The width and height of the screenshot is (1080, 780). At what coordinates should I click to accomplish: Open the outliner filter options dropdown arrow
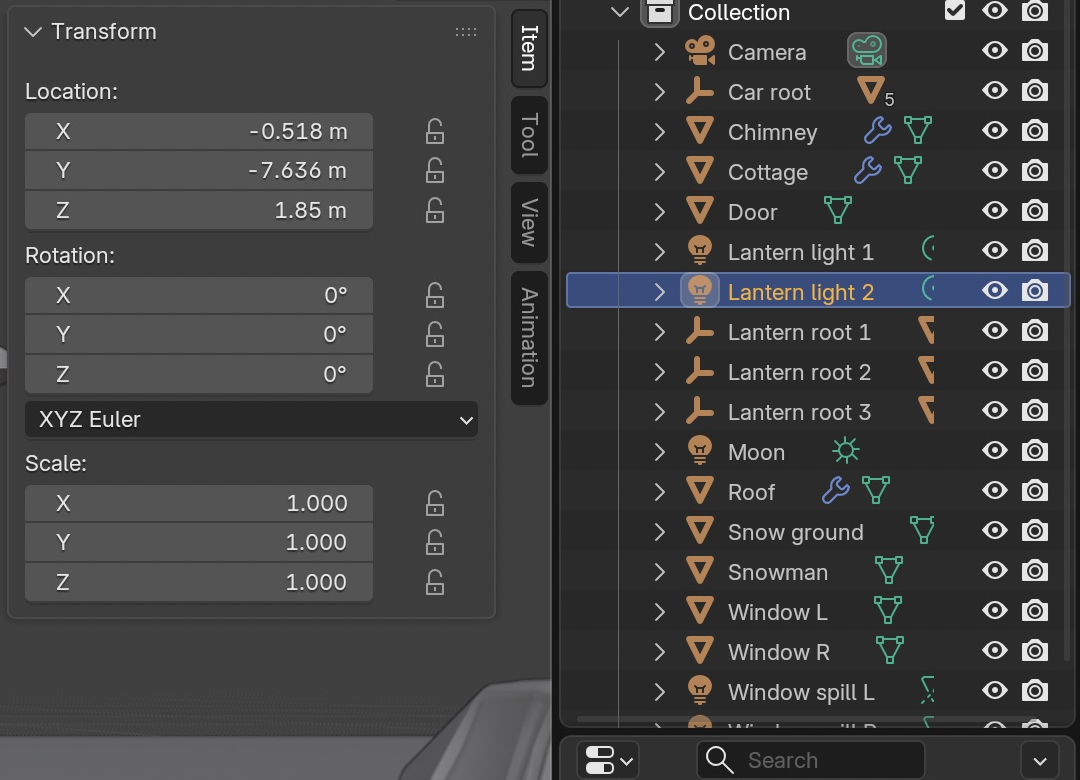coord(1040,761)
